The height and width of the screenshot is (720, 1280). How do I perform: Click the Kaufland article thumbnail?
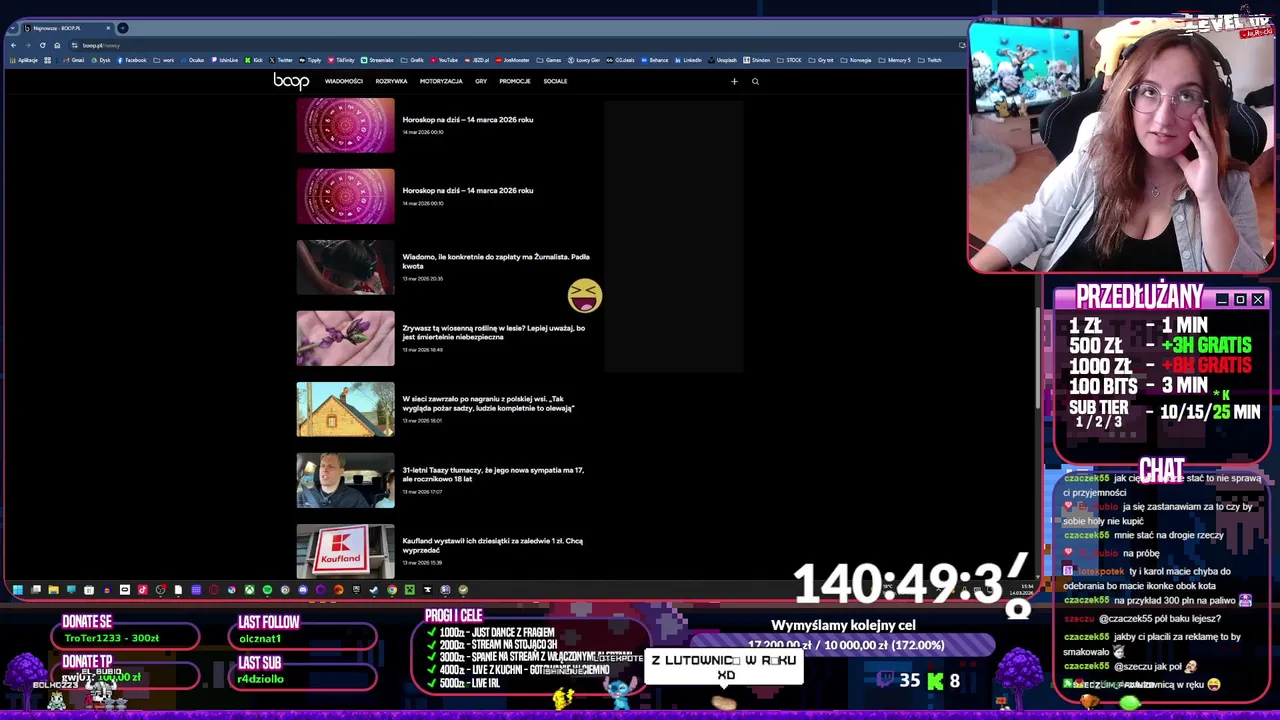click(x=345, y=551)
